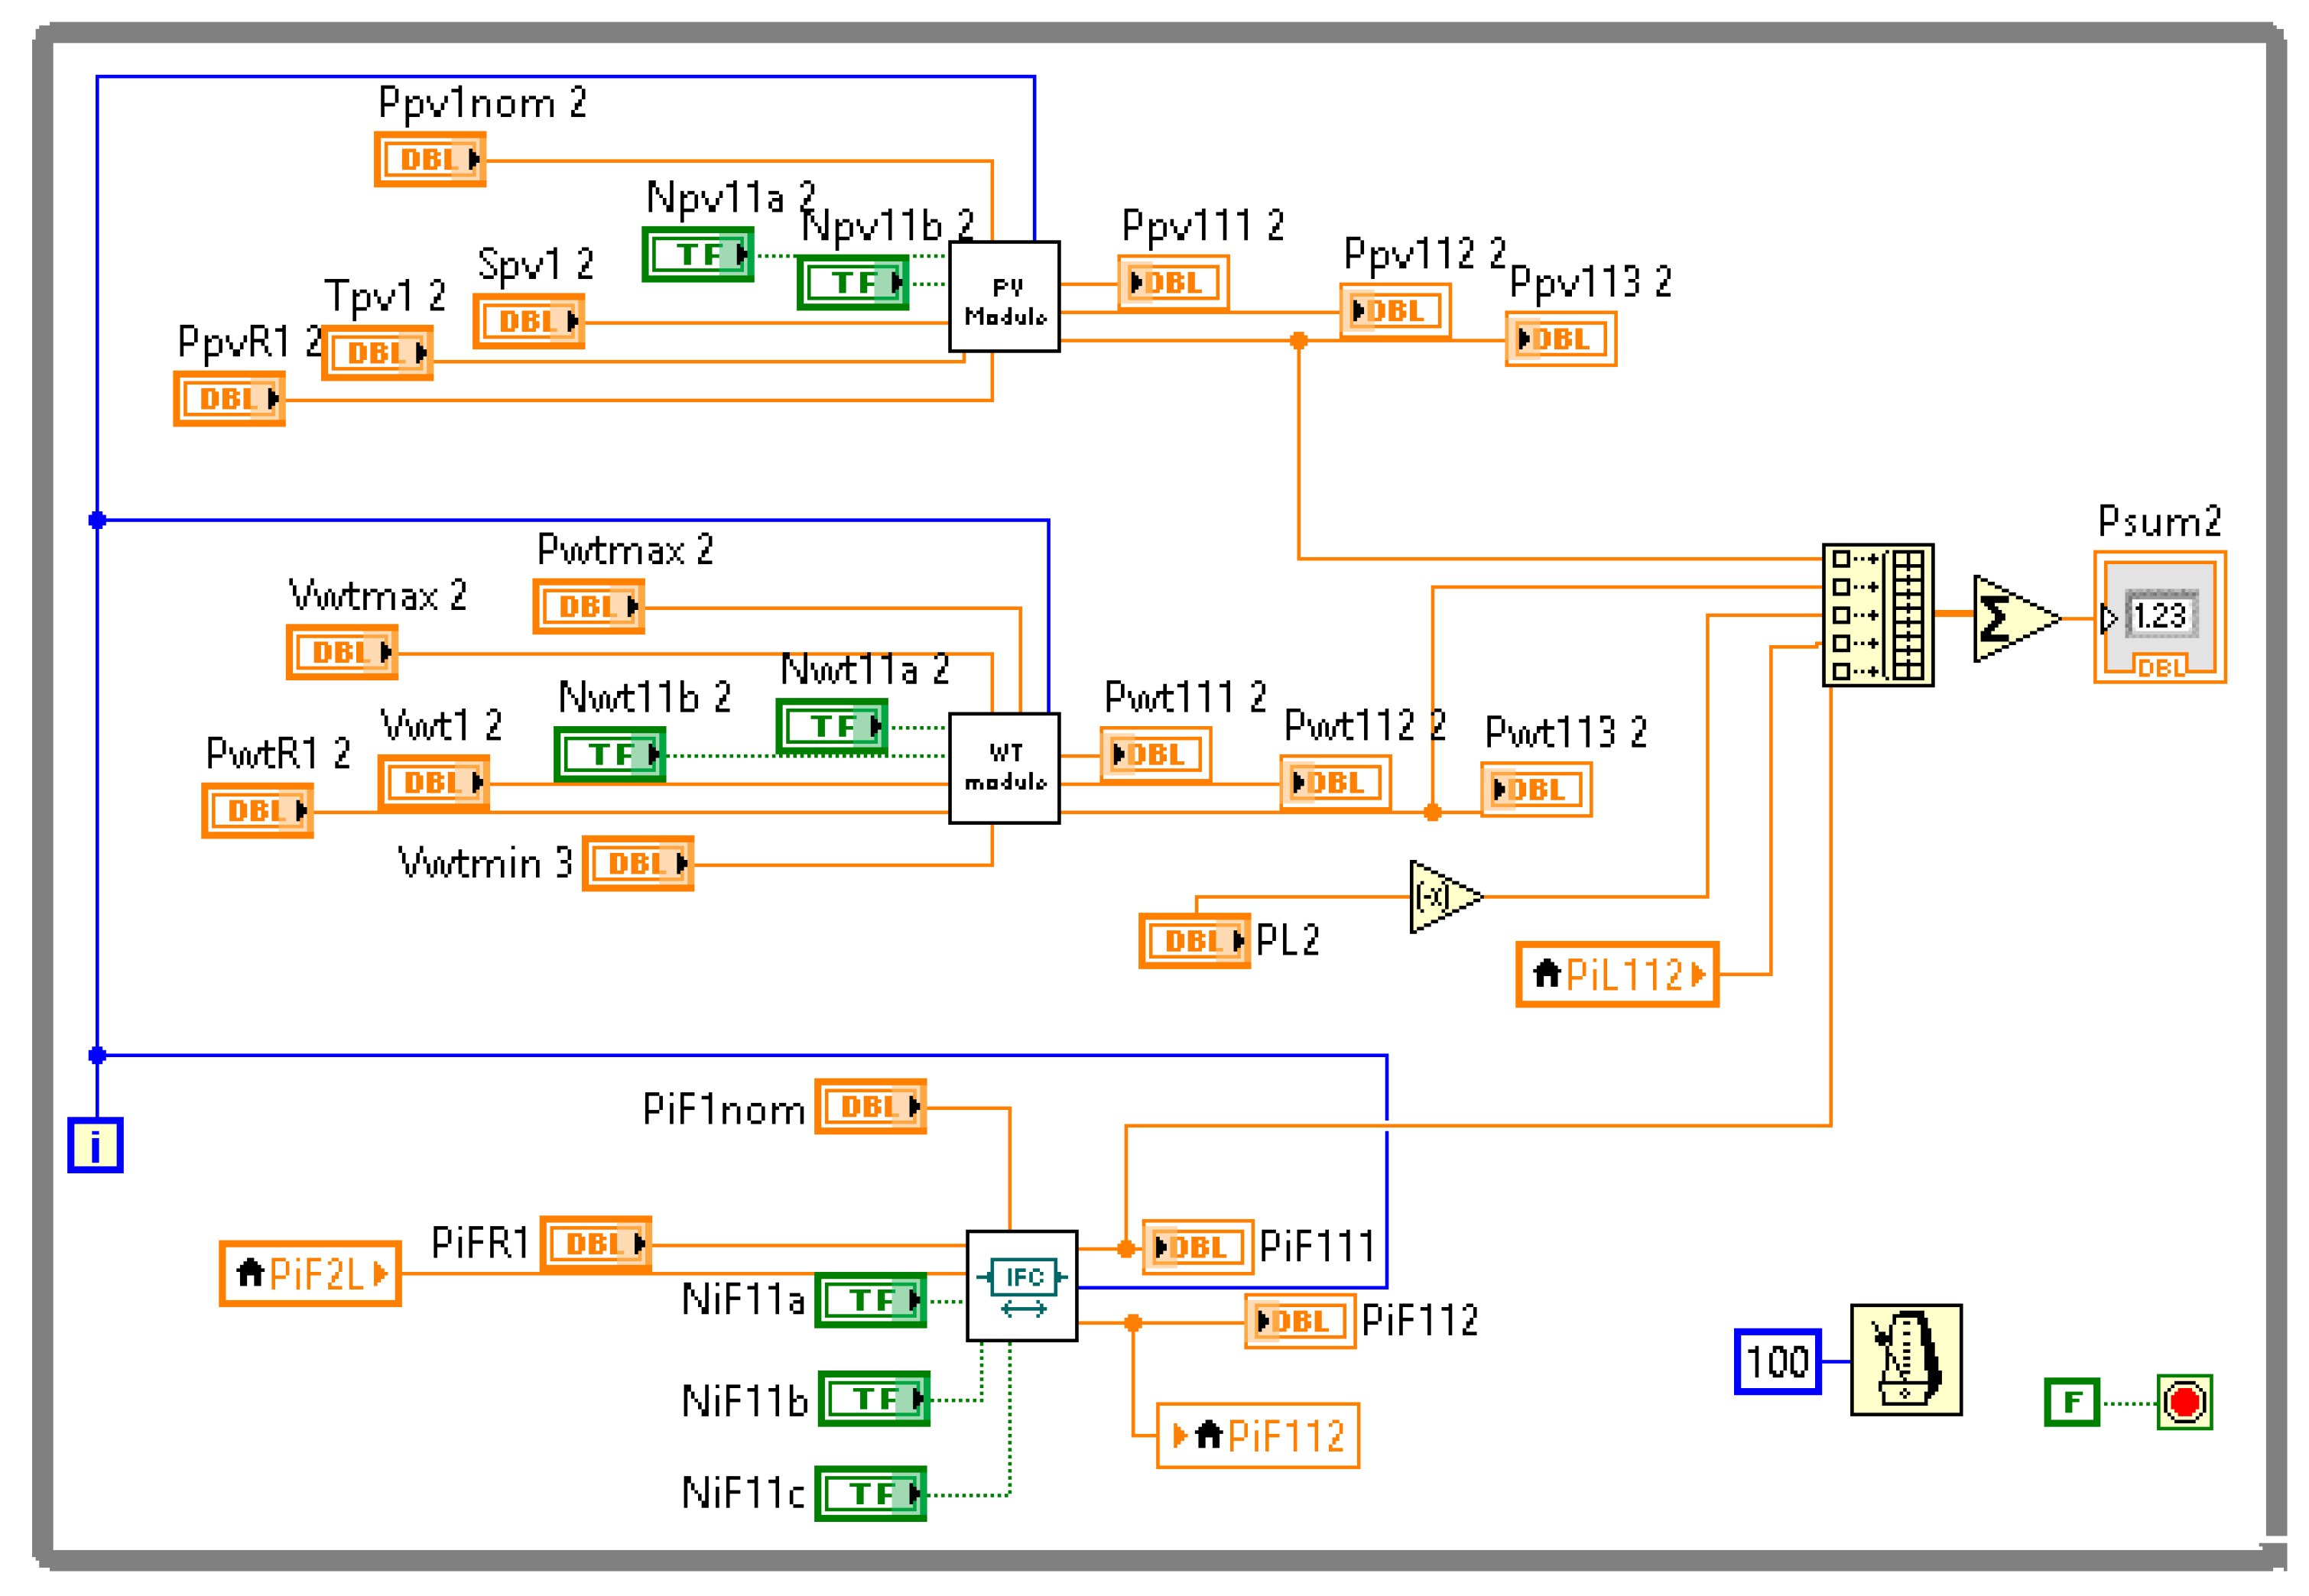Click the blue loop iteration terminal
Image resolution: width=2309 pixels, height=1596 pixels.
tap(95, 1145)
